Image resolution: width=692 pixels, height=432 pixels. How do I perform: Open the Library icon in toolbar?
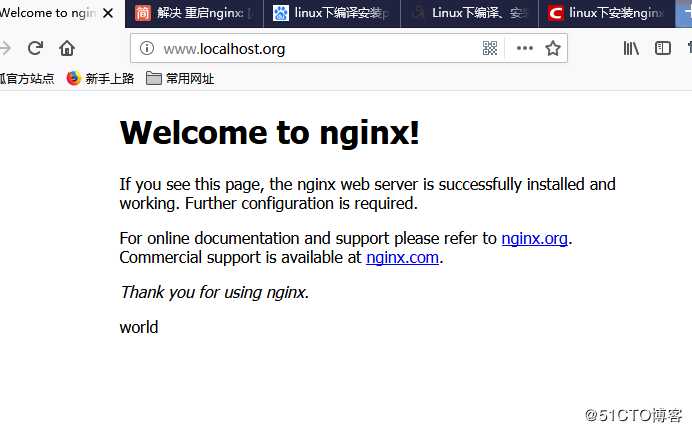(x=631, y=48)
